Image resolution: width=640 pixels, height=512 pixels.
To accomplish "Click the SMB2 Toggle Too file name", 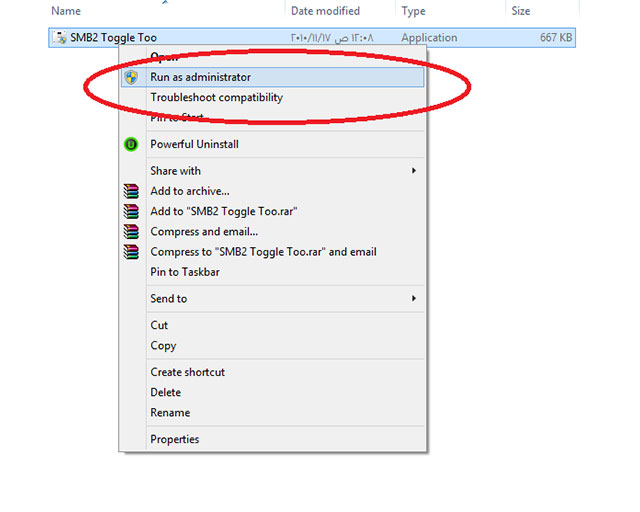I will pyautogui.click(x=113, y=38).
